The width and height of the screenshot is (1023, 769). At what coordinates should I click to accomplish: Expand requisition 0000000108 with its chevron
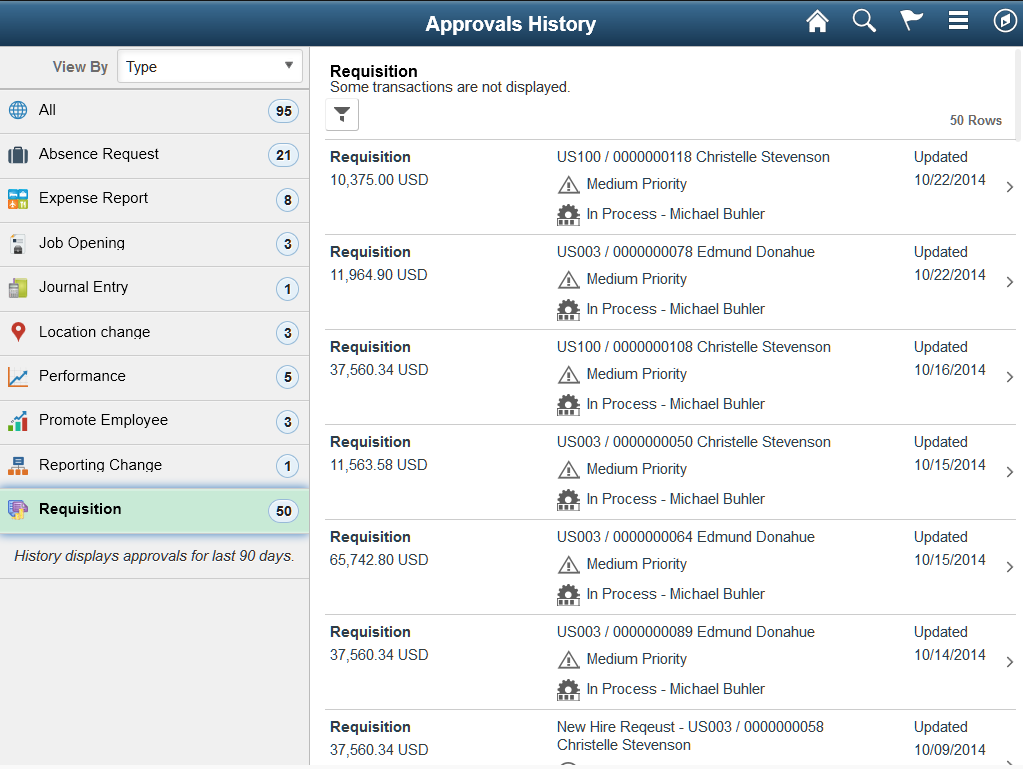click(1009, 378)
